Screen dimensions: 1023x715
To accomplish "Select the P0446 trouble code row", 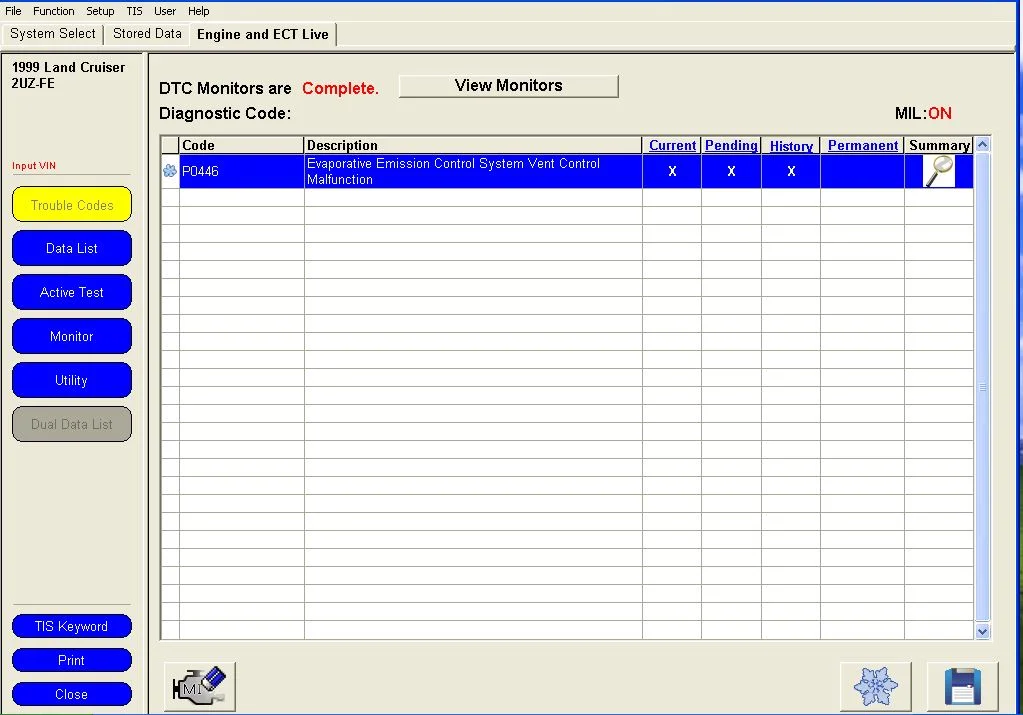I will 567,172.
